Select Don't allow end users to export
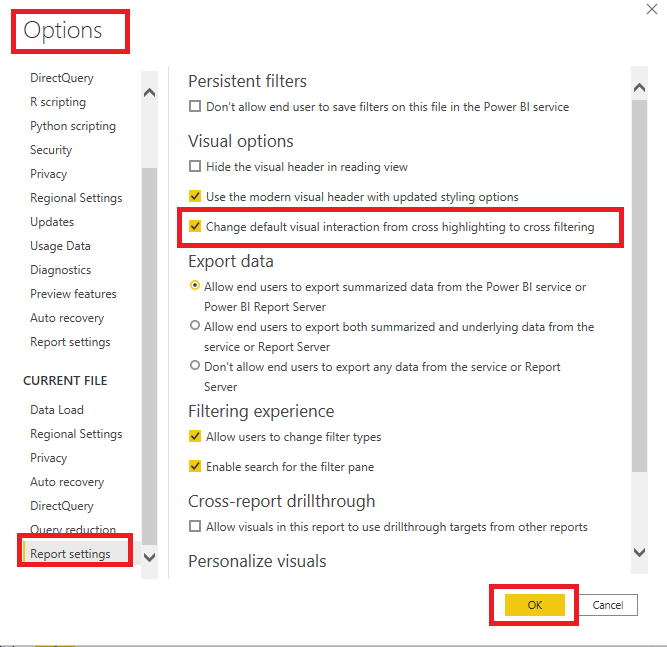667x647 pixels. pyautogui.click(x=195, y=365)
